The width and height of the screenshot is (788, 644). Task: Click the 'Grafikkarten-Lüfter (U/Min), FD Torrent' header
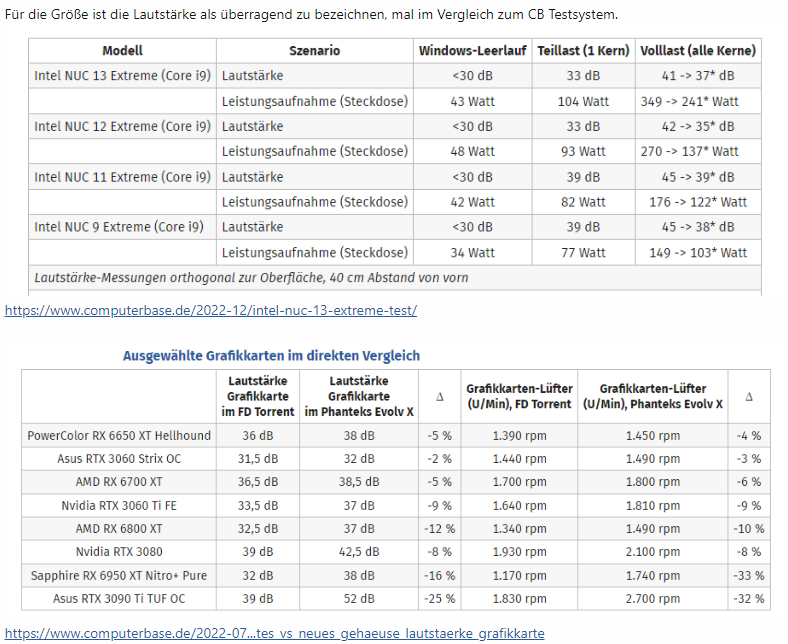(519, 397)
